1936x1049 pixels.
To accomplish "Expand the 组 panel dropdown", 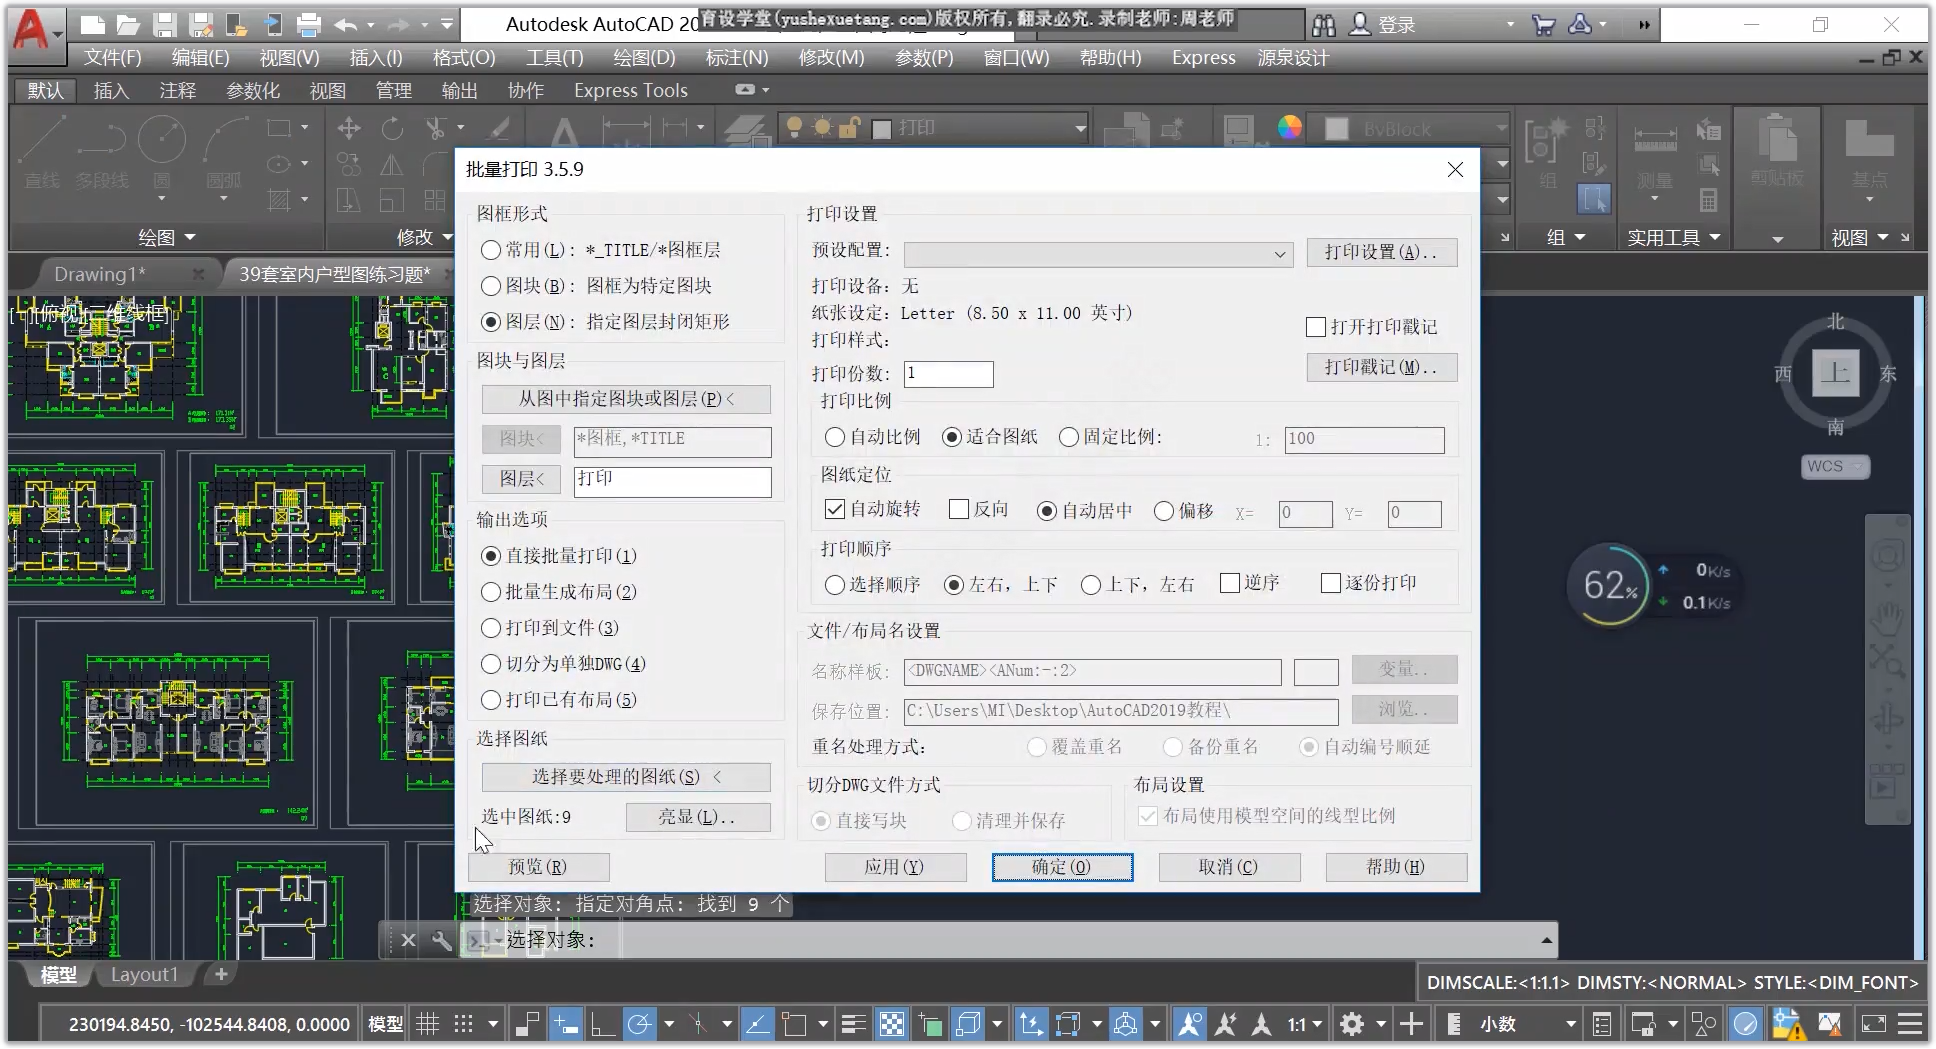I will pyautogui.click(x=1567, y=237).
